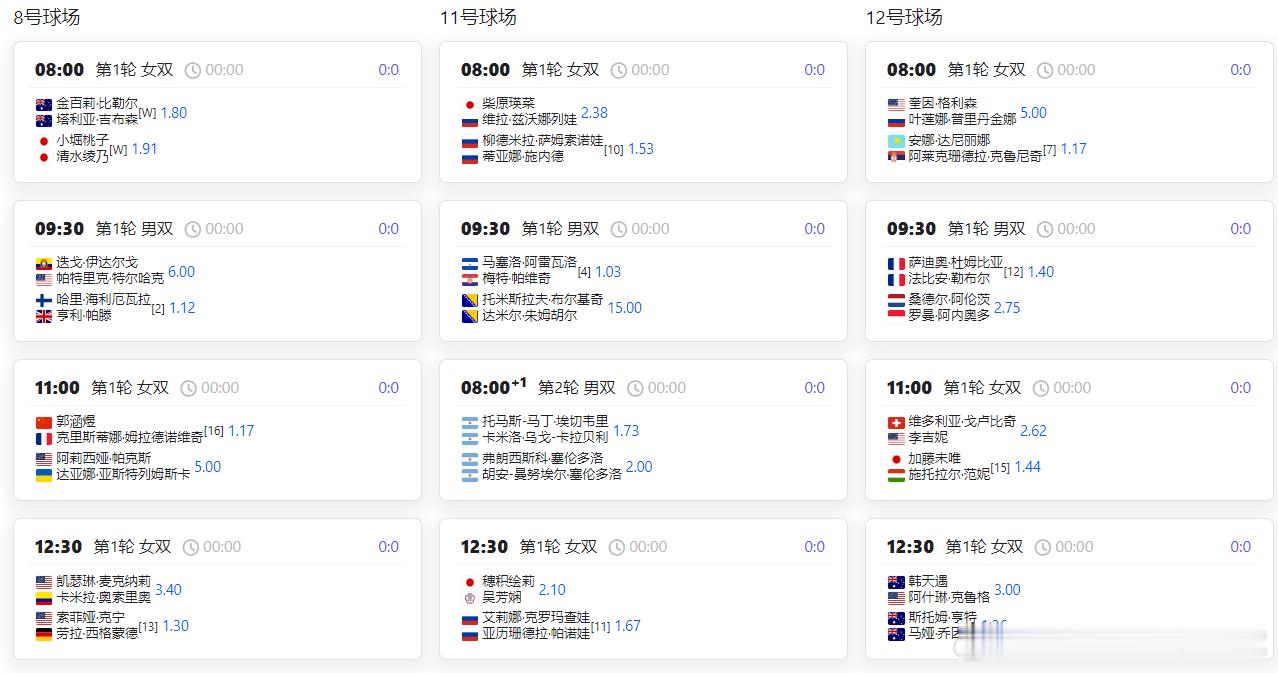Select the 8号球场 court heading
The image size is (1278, 673).
47,17
